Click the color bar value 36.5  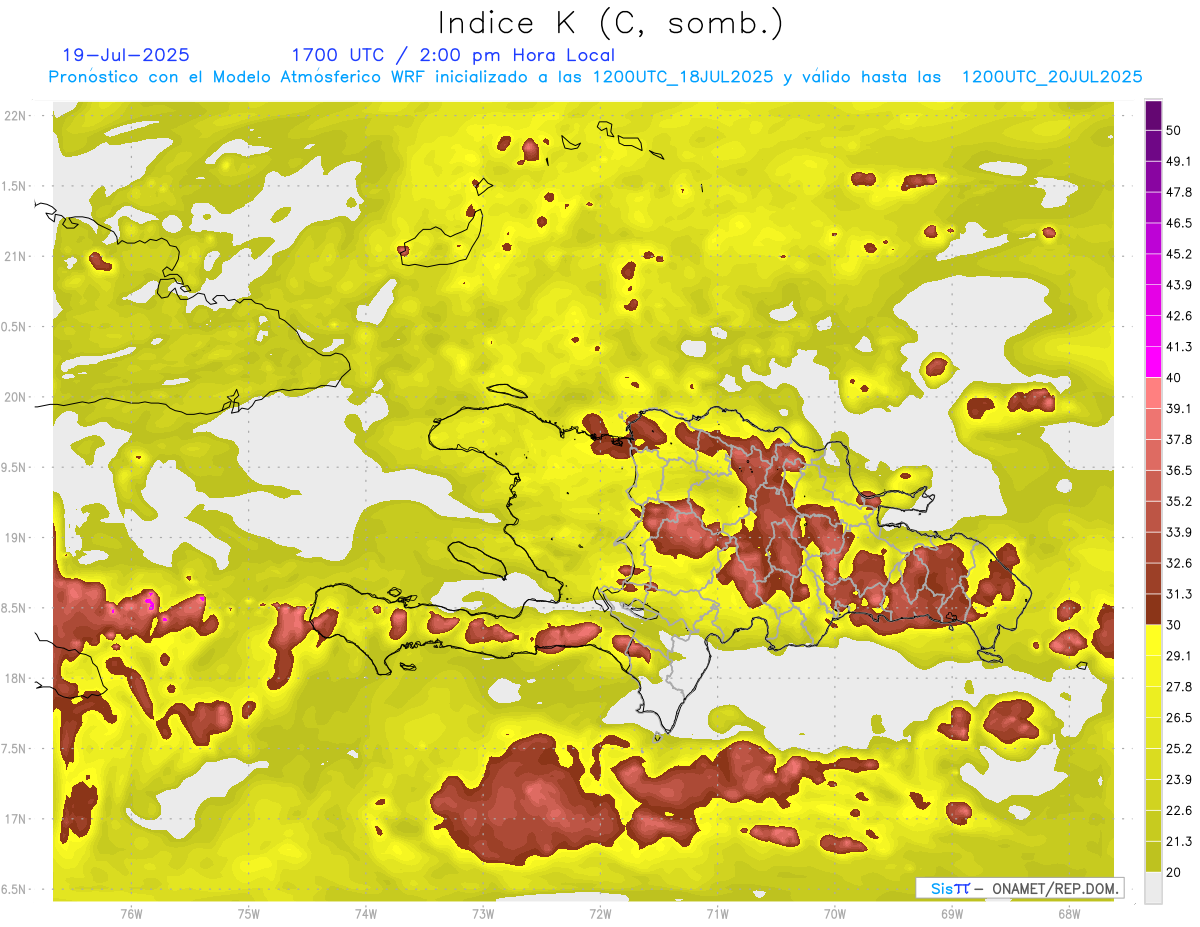1179,470
